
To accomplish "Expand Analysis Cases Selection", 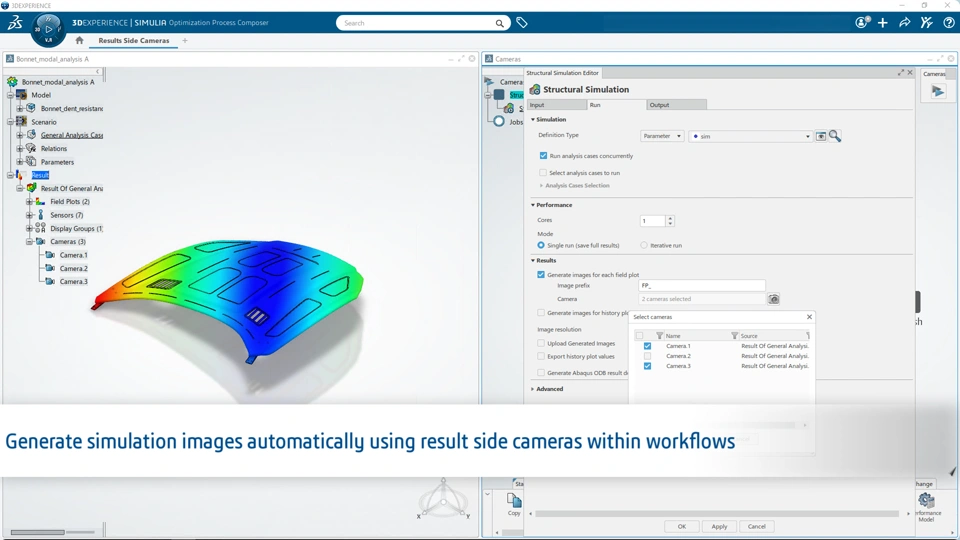I will pos(541,186).
